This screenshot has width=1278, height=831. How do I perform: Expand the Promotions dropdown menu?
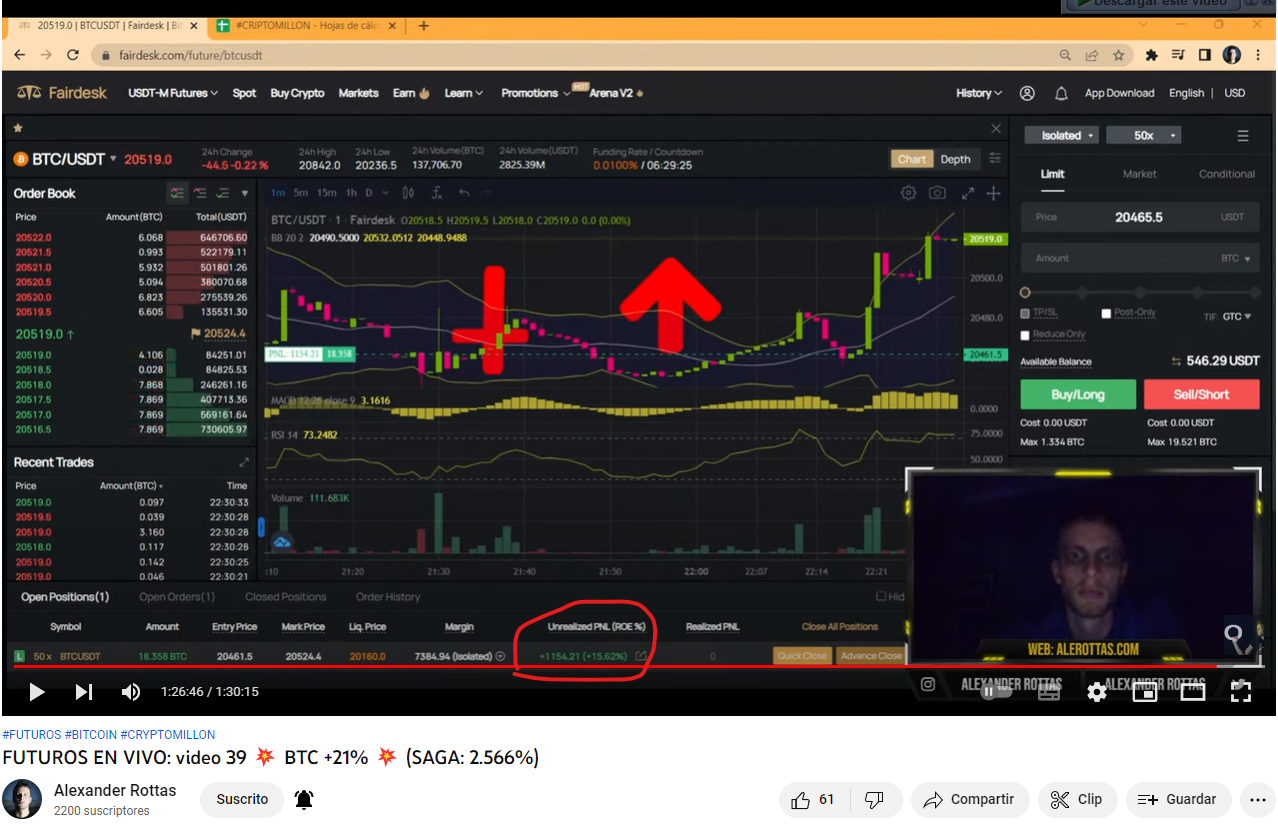(536, 93)
